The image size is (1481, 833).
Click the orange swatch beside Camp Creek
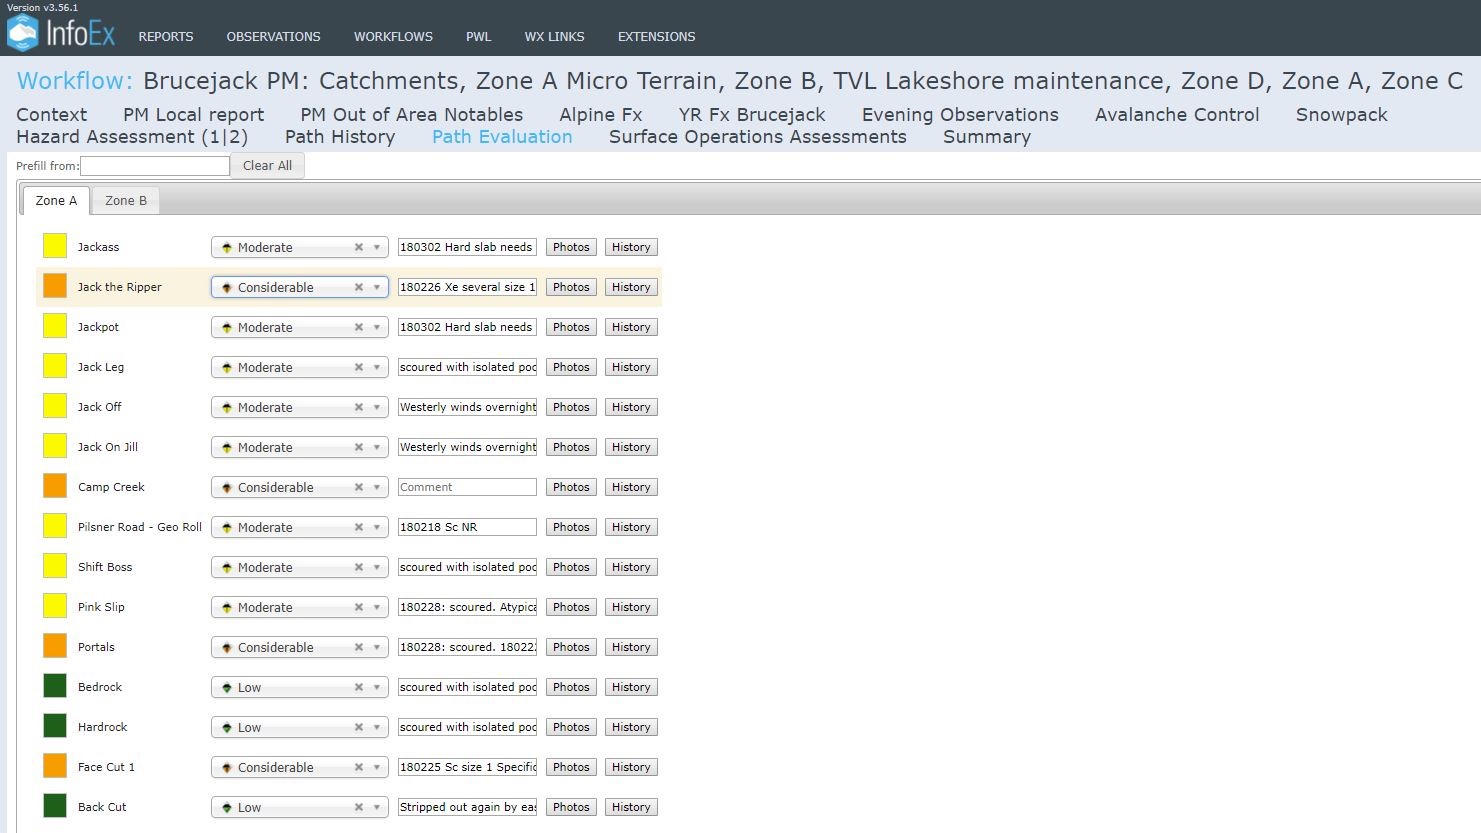[55, 486]
